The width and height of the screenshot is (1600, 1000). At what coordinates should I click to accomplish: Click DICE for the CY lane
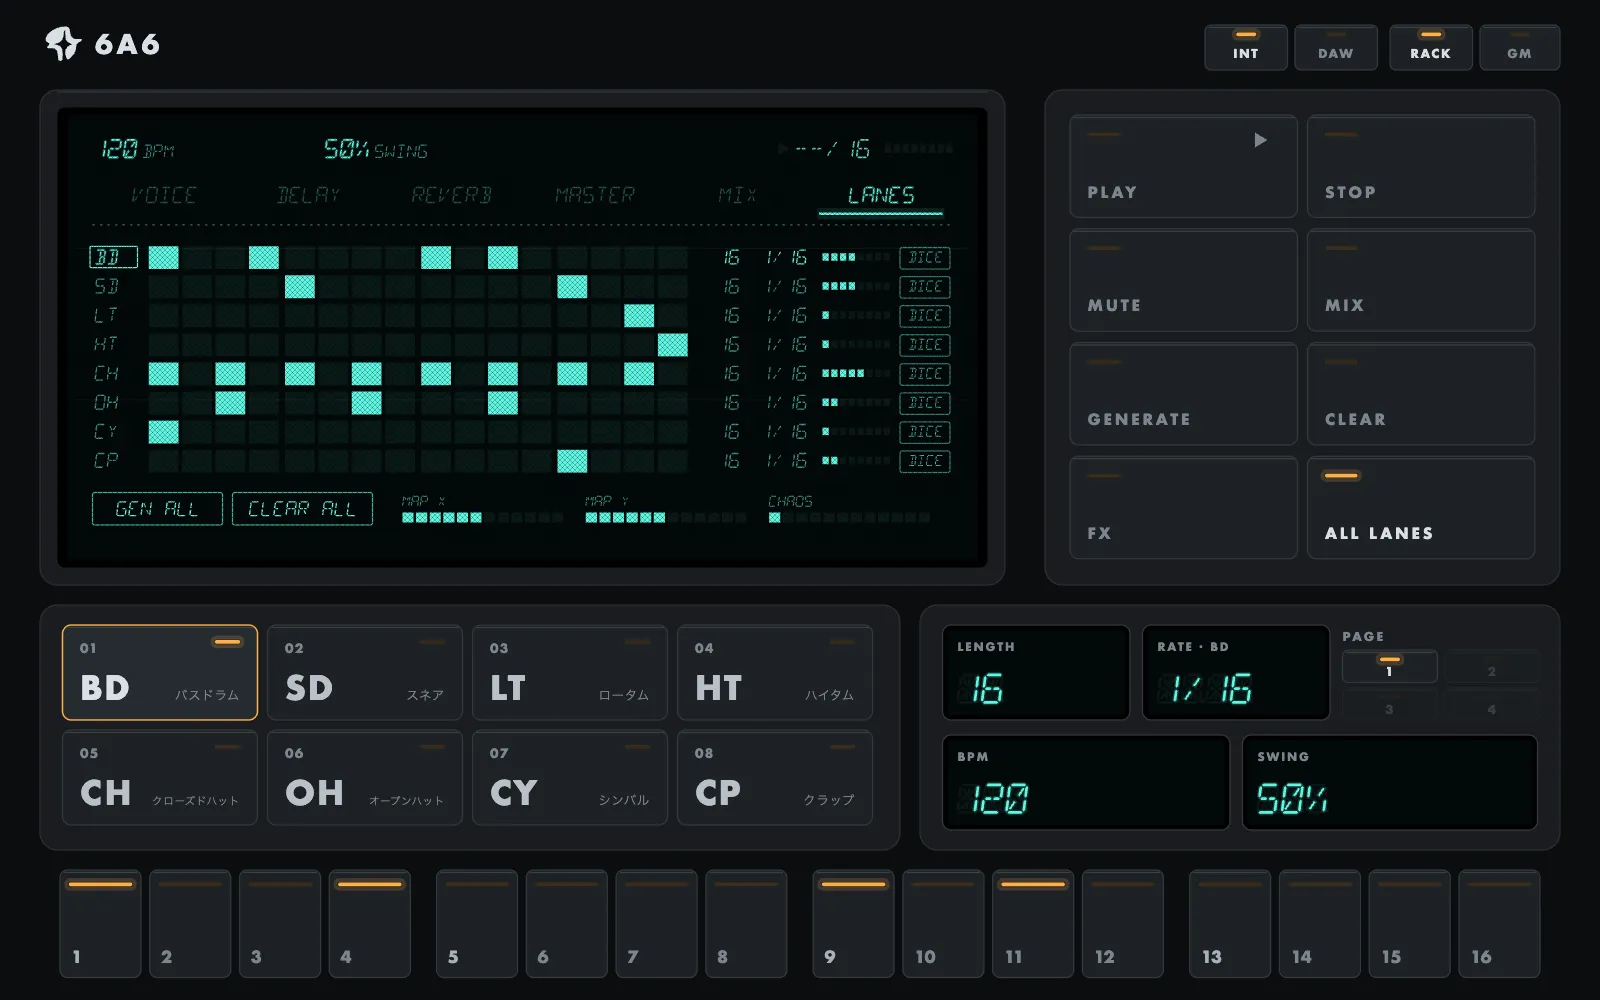coord(925,432)
